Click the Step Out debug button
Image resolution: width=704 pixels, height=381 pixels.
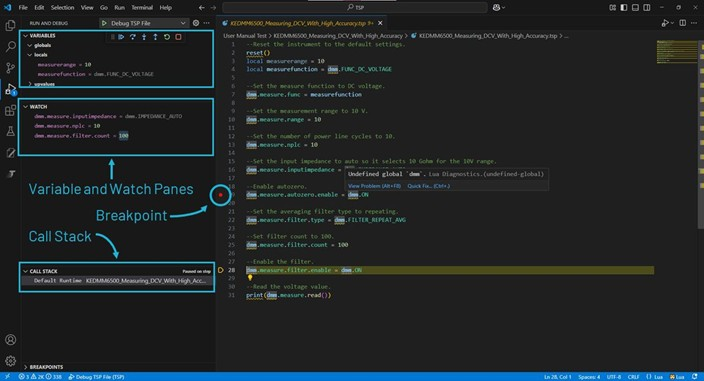pos(155,37)
